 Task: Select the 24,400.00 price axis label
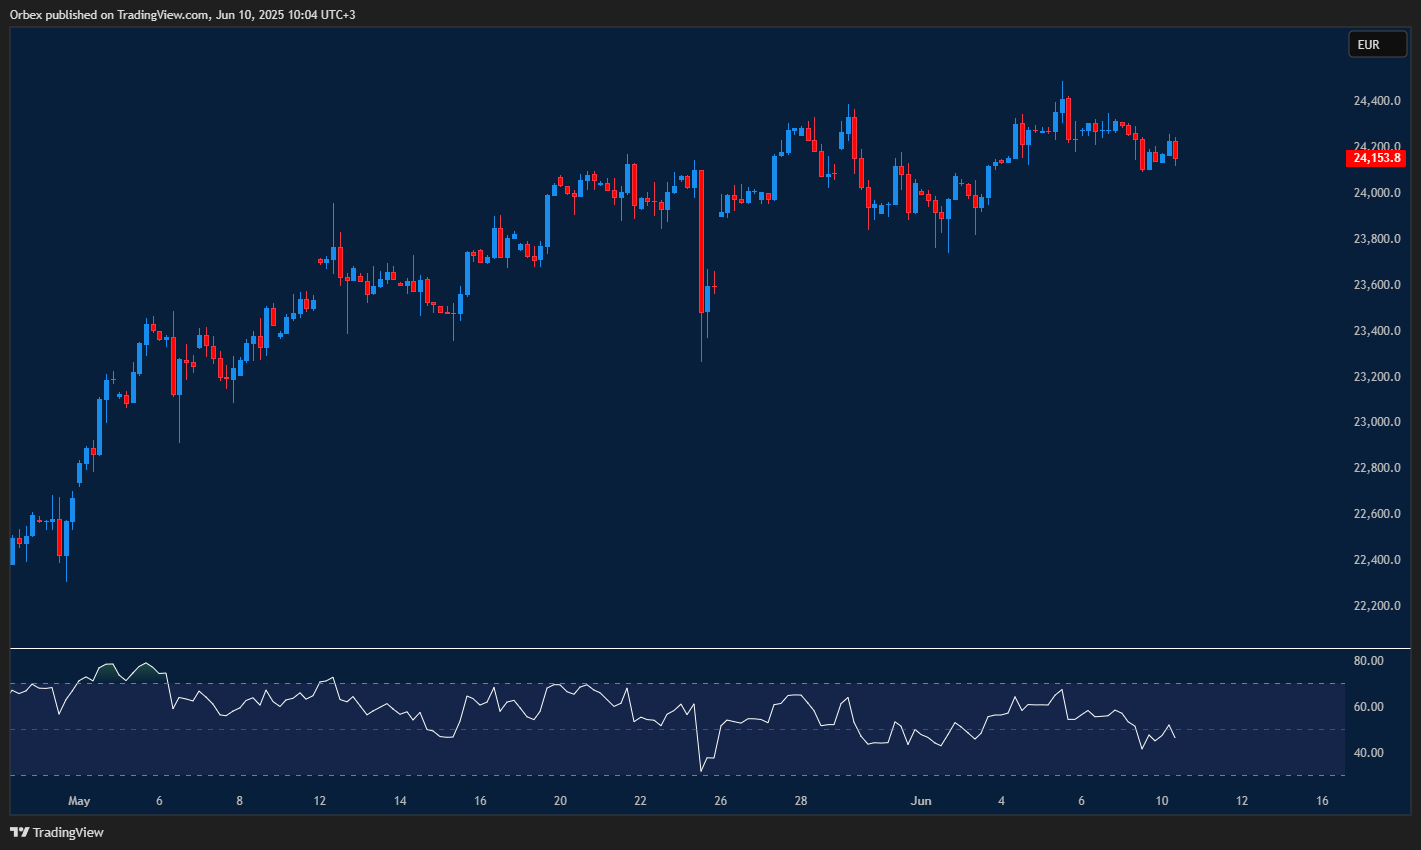click(1377, 101)
